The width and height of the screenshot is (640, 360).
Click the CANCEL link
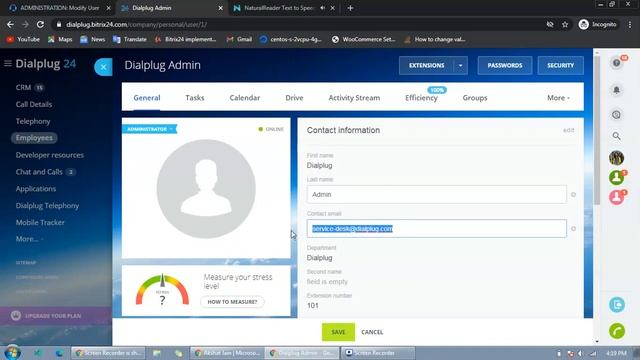point(372,332)
